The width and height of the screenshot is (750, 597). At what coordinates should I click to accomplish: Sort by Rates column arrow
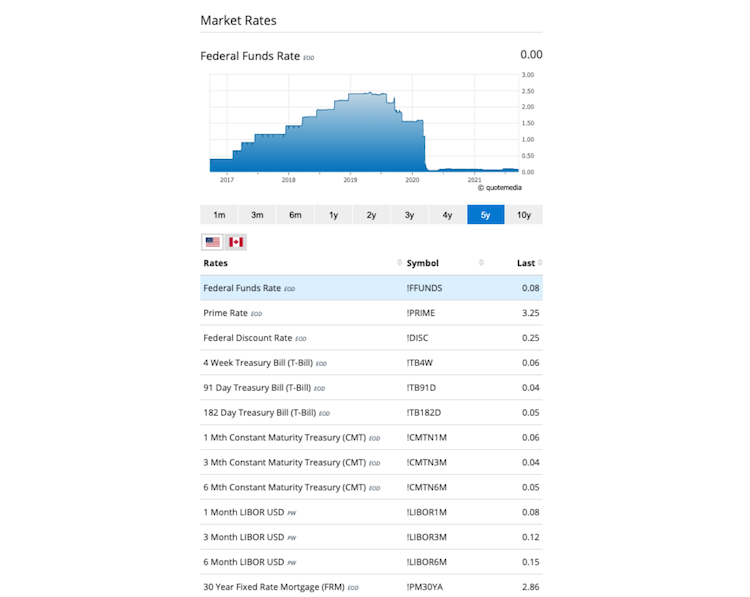pyautogui.click(x=399, y=263)
